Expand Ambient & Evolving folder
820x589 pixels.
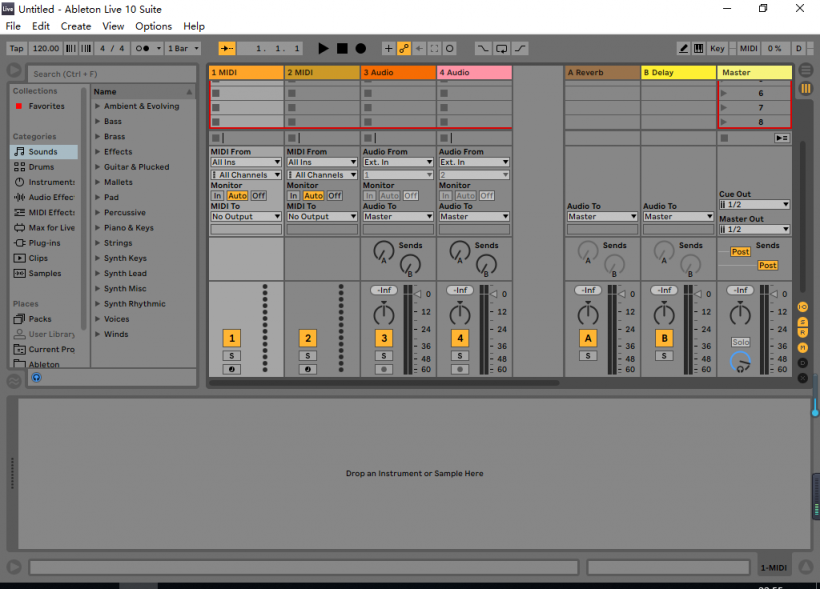pos(98,106)
